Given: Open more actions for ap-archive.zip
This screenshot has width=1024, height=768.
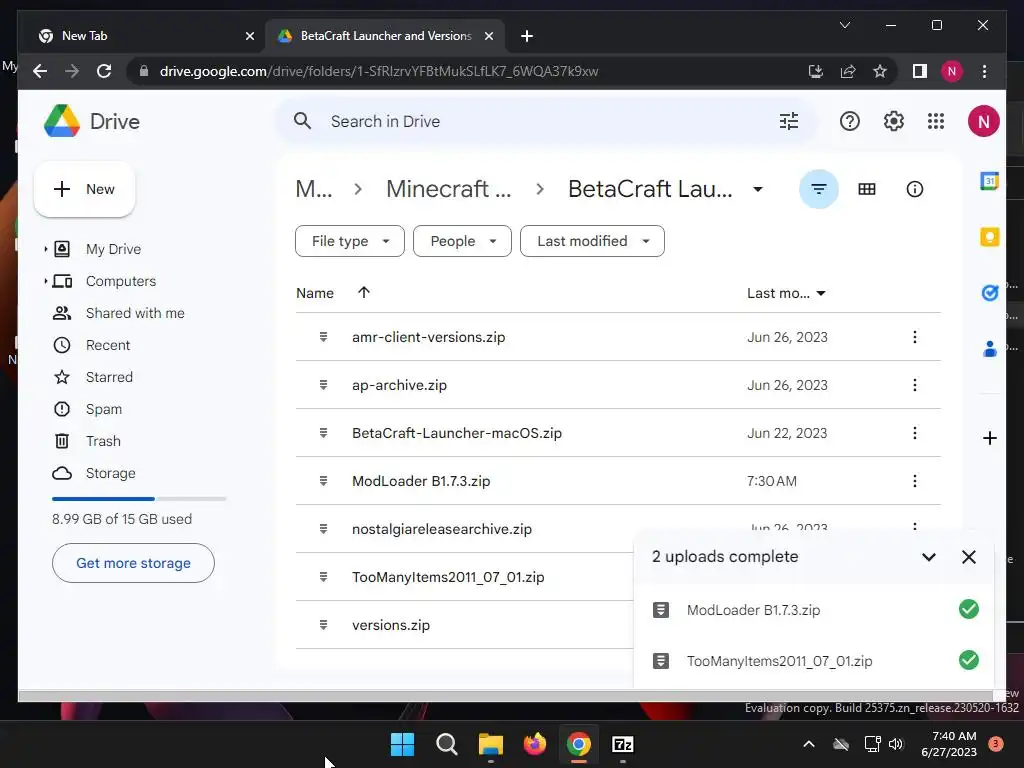Looking at the screenshot, I should [x=914, y=385].
